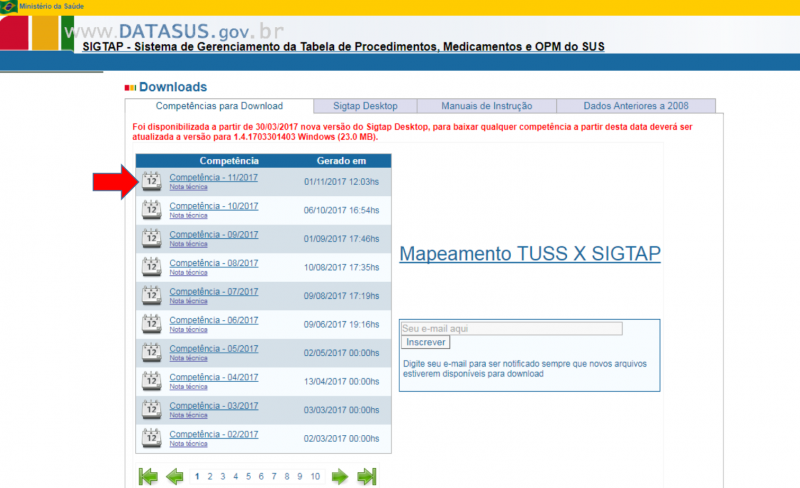Open Nota técnica under Competência 02/2017
The width and height of the screenshot is (800, 488).
pos(188,444)
